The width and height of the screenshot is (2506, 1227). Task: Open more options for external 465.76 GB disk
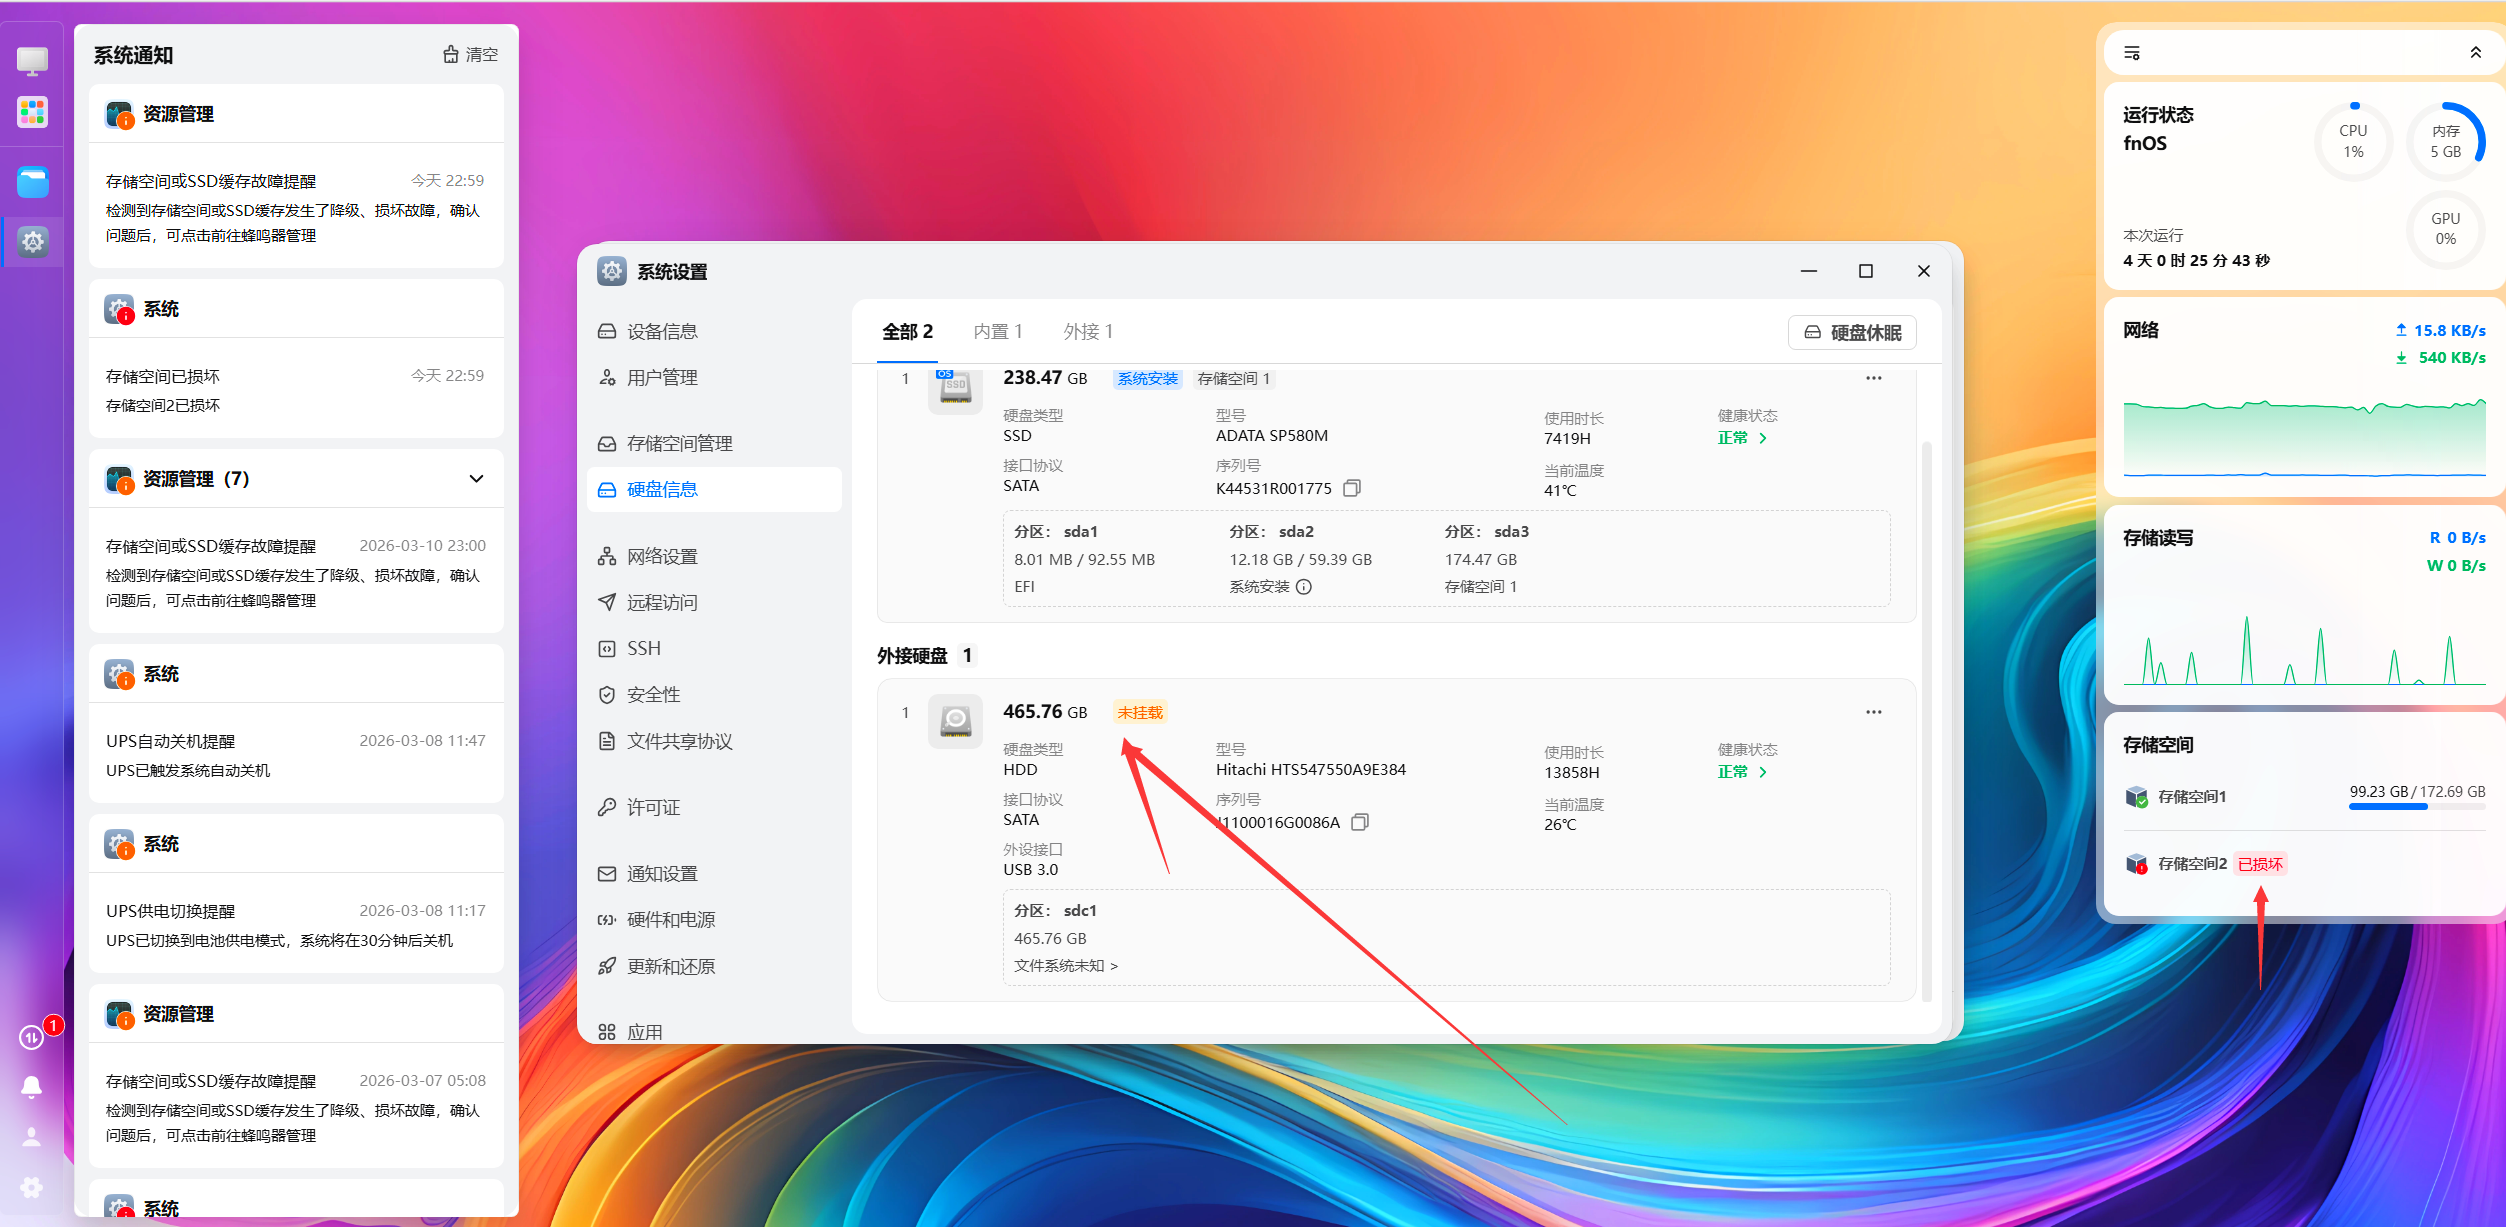(x=1873, y=712)
